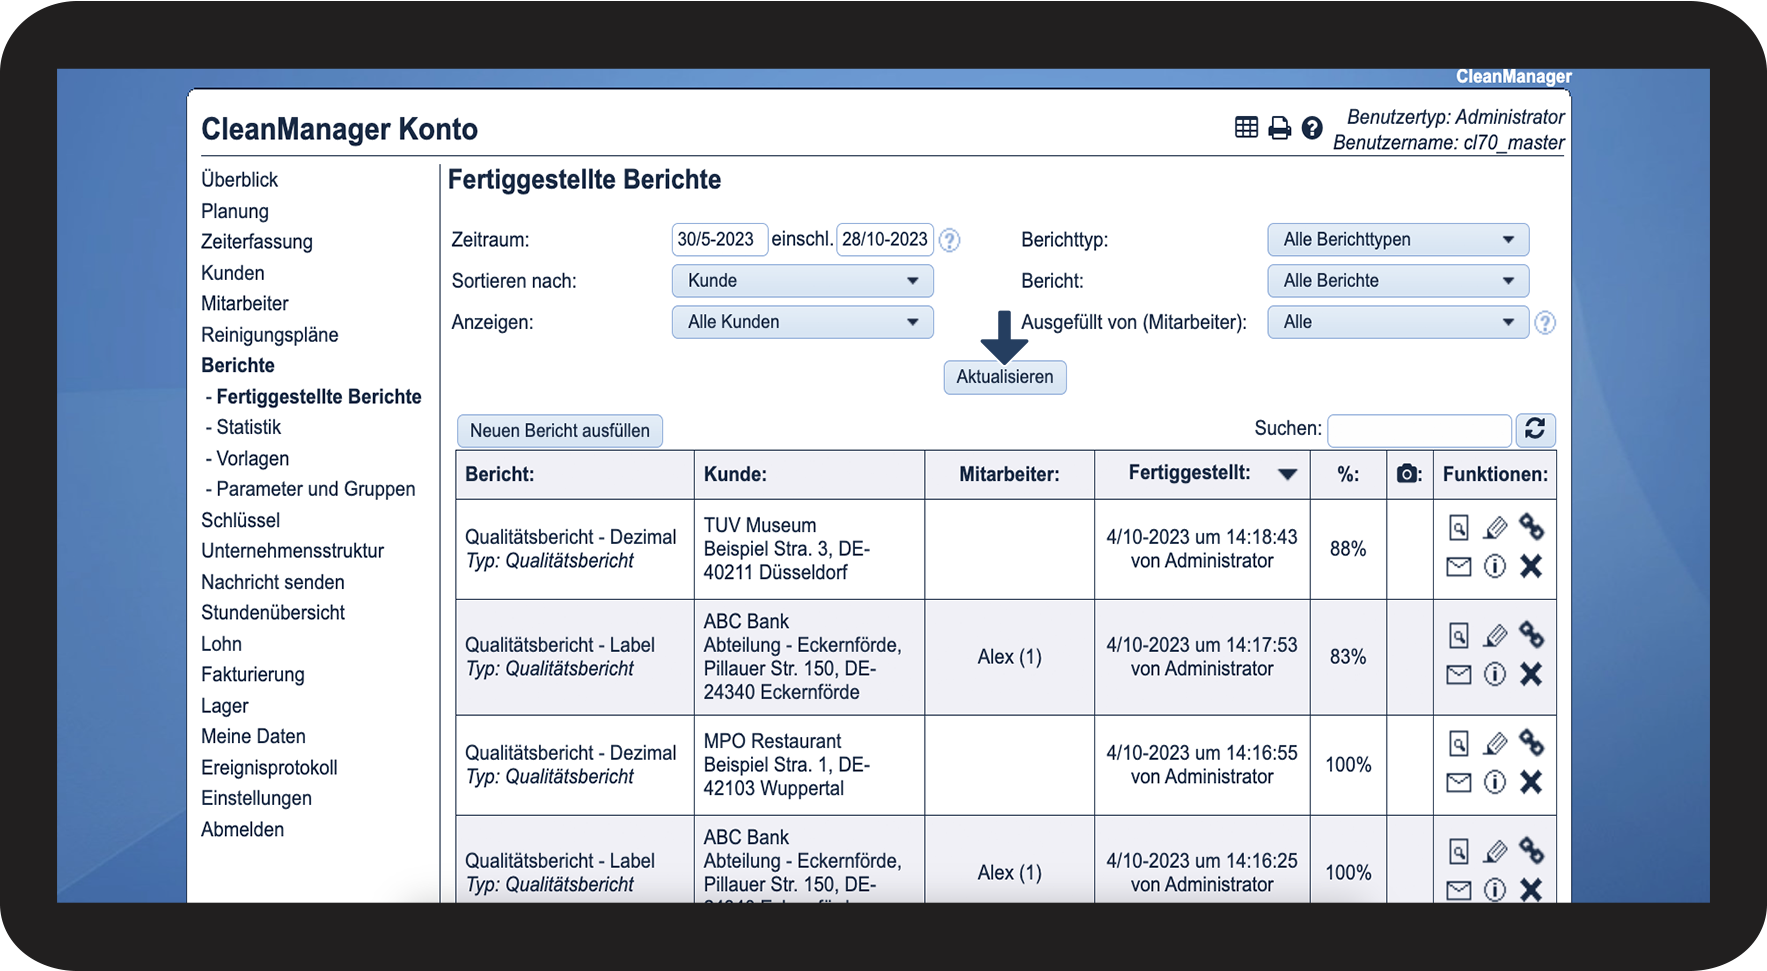Click the print icon in the header
Screen dimensions: 1767x971
1279,128
